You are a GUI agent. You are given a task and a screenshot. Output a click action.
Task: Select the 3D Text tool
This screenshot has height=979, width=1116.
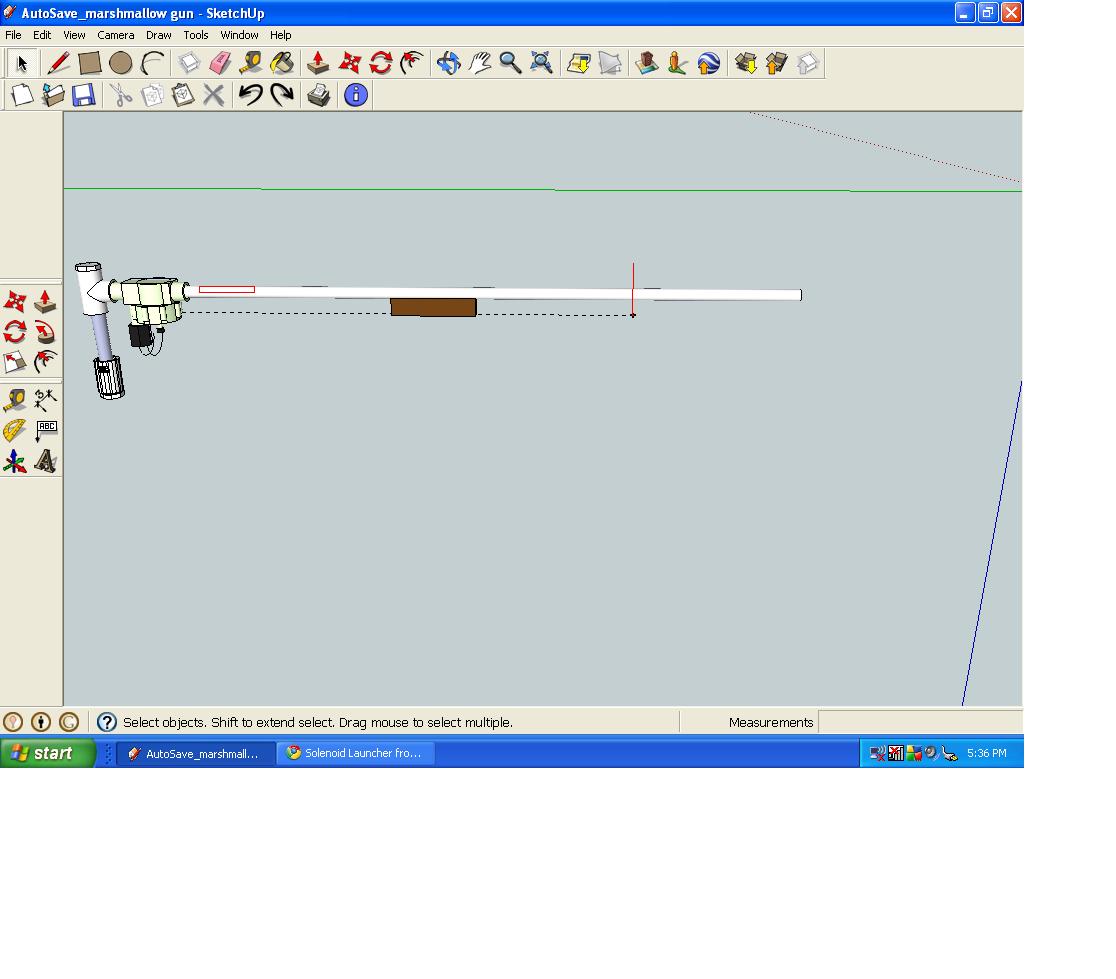click(45, 461)
